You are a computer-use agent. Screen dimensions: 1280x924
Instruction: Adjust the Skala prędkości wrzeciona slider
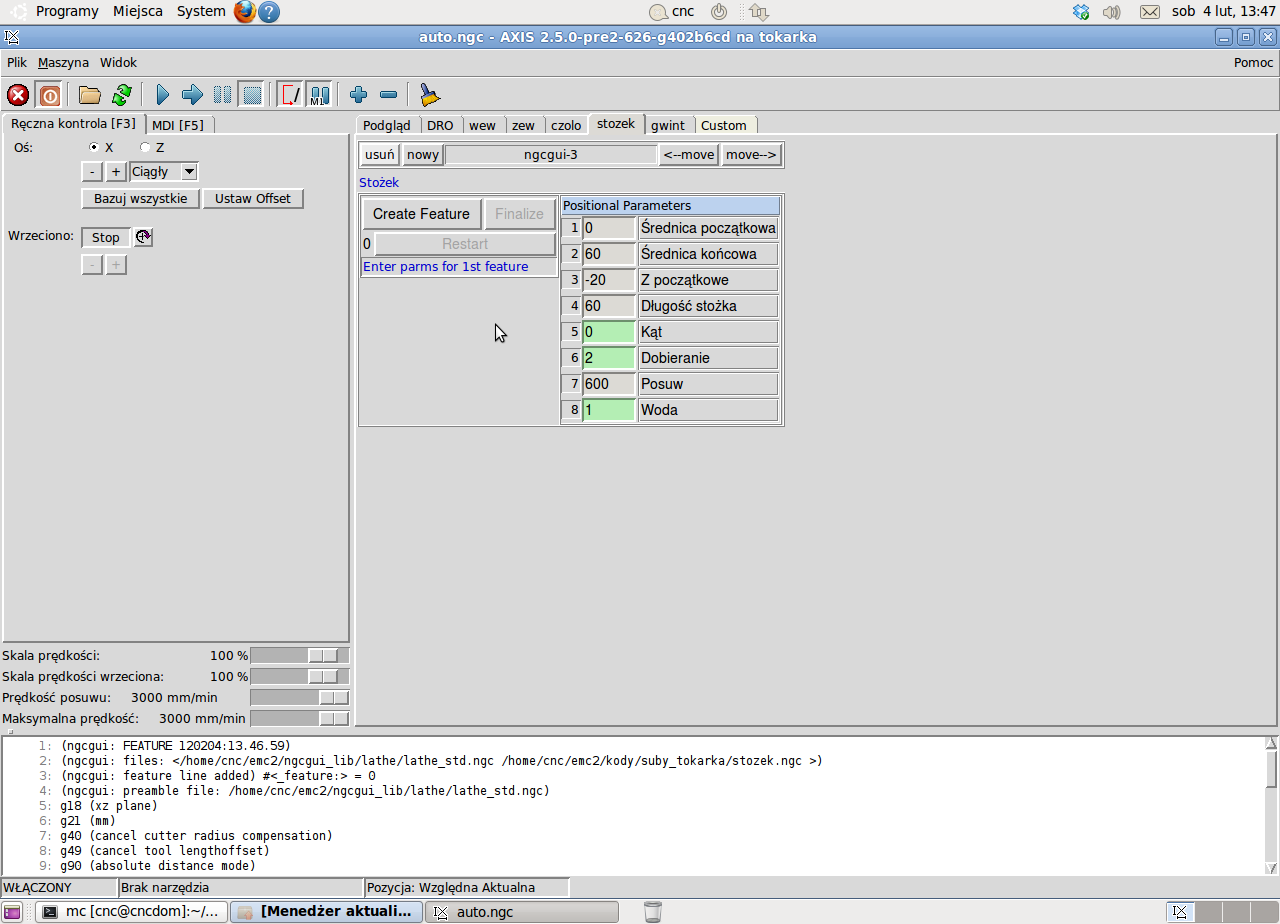tap(300, 676)
